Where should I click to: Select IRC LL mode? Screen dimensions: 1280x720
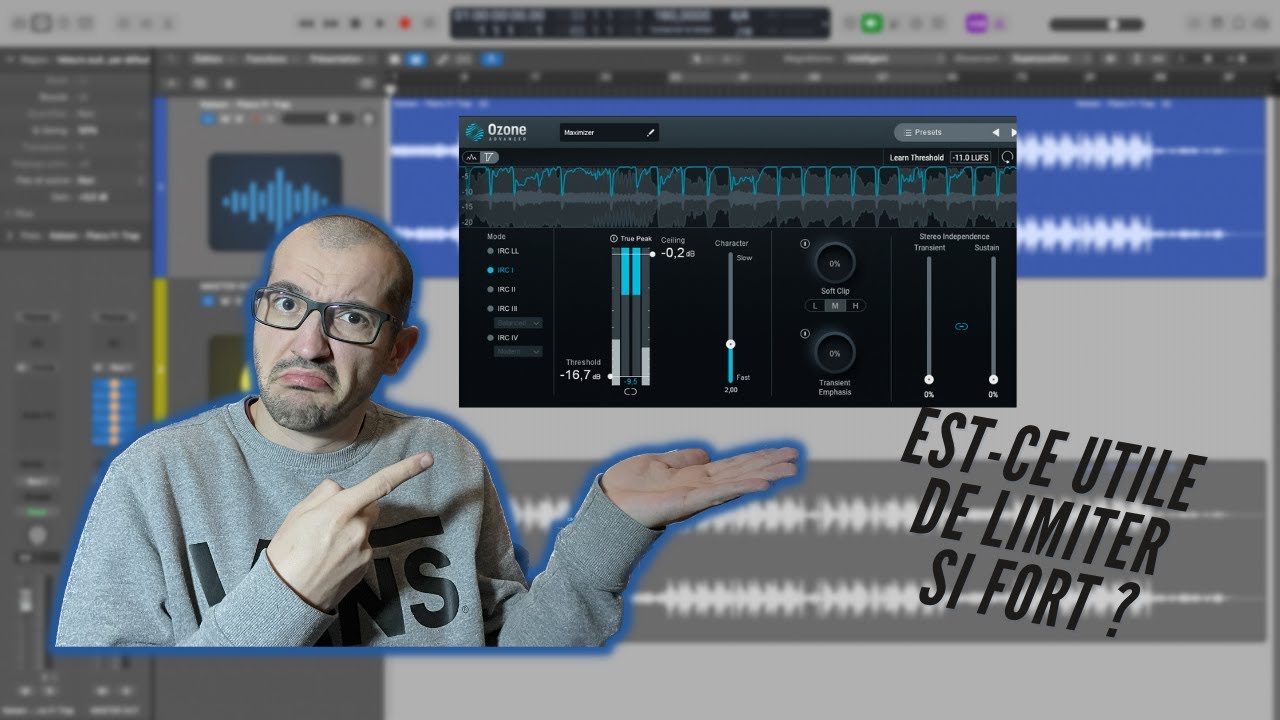504,251
